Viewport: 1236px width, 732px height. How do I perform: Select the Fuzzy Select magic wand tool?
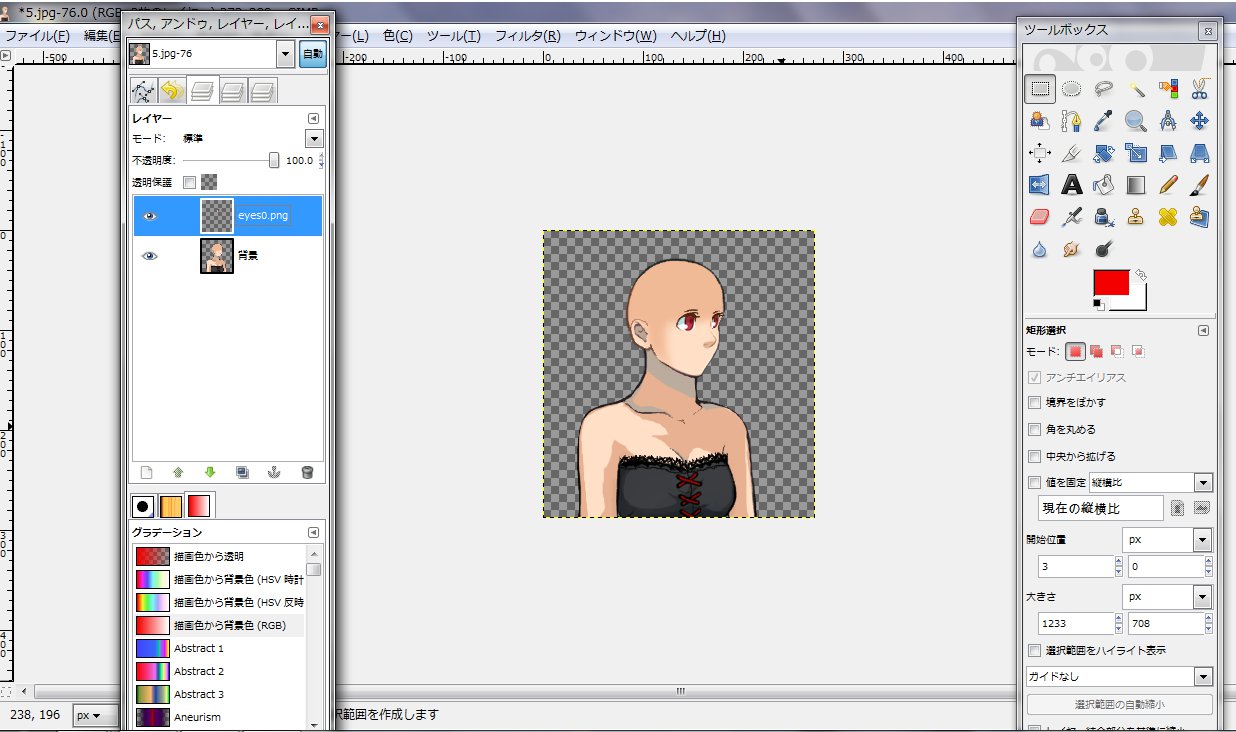tap(1136, 89)
